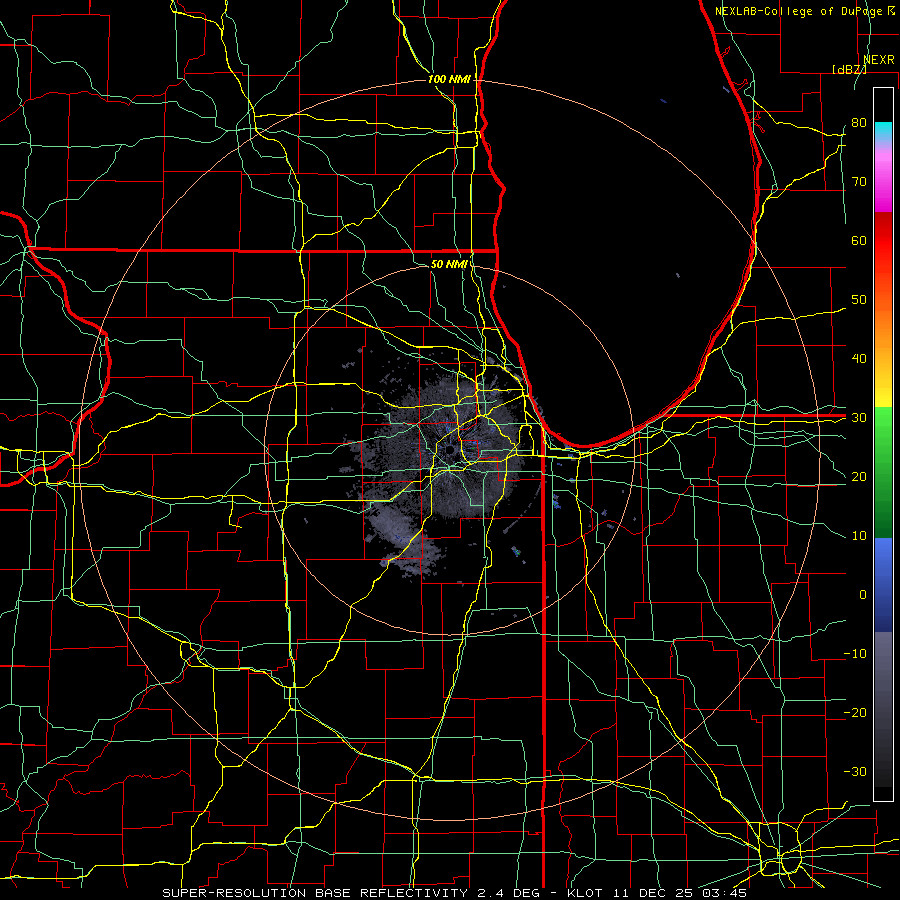900x900 pixels.
Task: Click the green segment of the color bar
Action: tap(883, 472)
